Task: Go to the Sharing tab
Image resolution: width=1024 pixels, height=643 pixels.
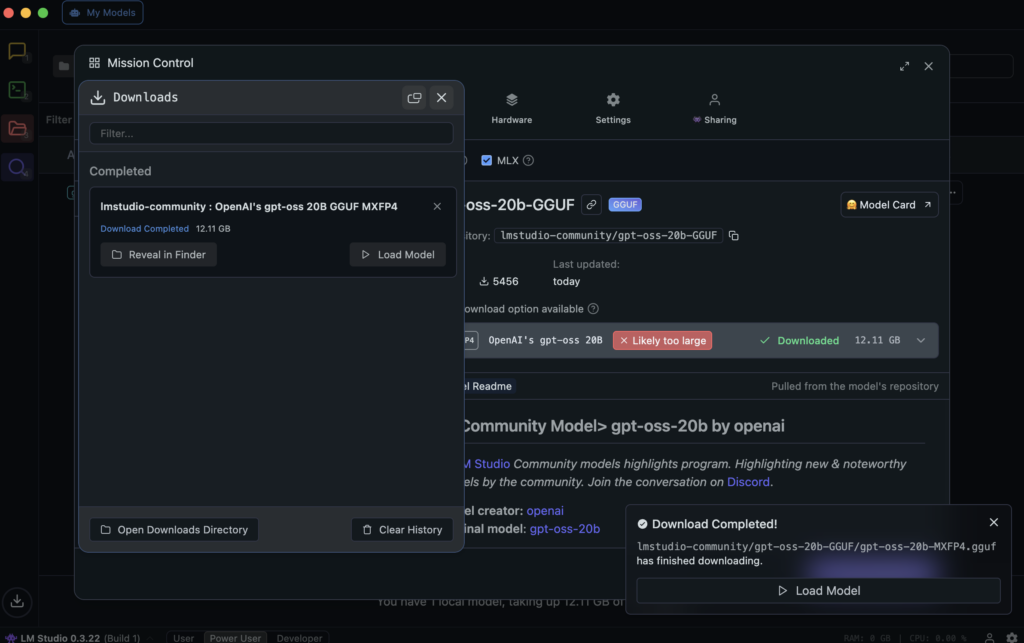Action: [x=714, y=108]
